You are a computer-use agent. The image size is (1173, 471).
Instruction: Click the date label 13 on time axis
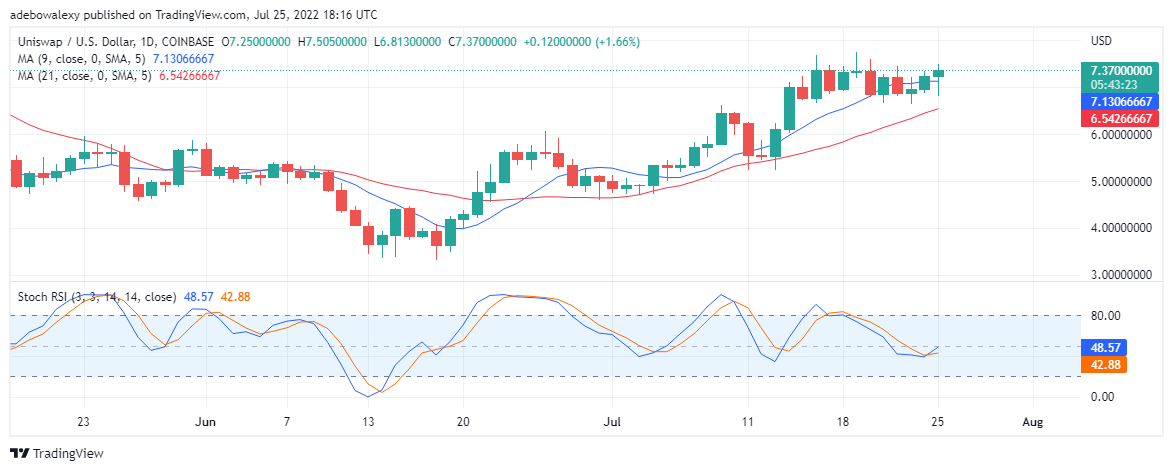pyautogui.click(x=368, y=422)
